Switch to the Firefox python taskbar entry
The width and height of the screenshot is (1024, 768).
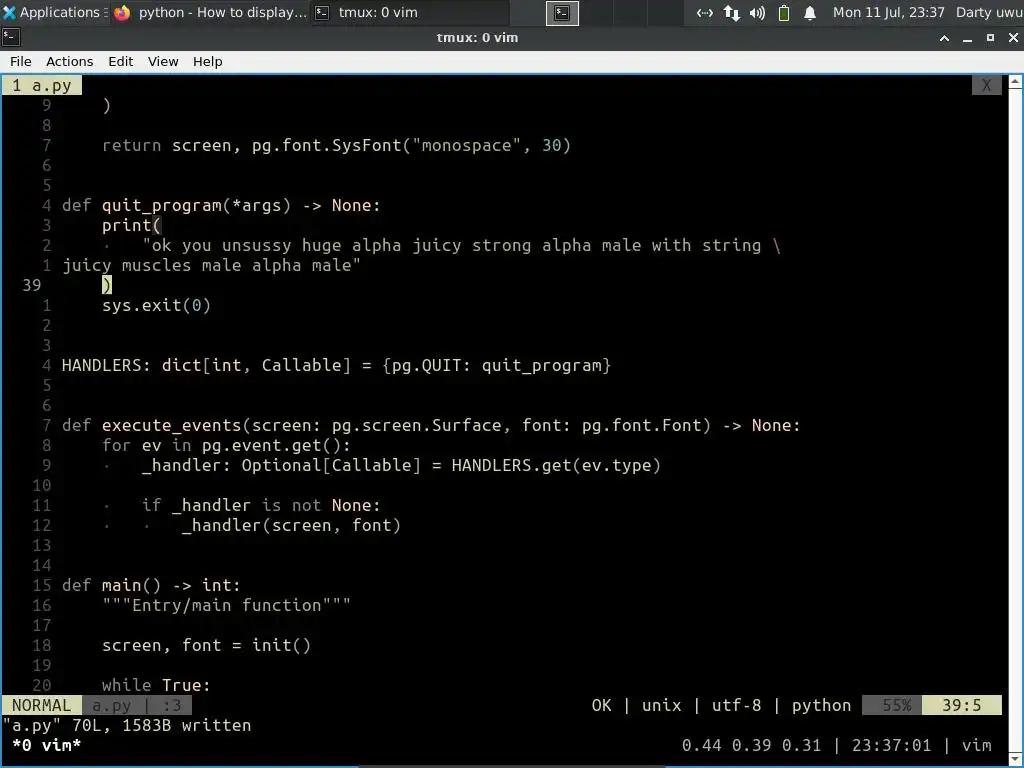pos(210,12)
